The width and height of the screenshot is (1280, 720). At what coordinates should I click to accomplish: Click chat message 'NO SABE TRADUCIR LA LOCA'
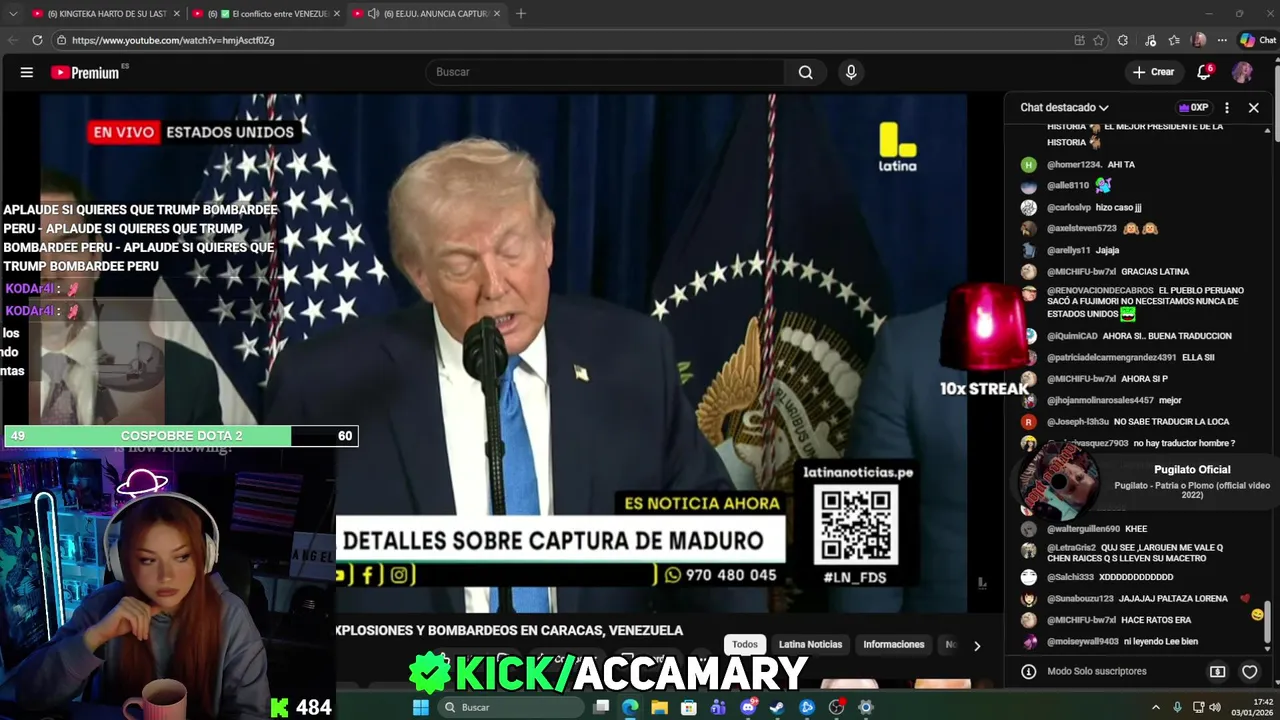[x=1171, y=421]
